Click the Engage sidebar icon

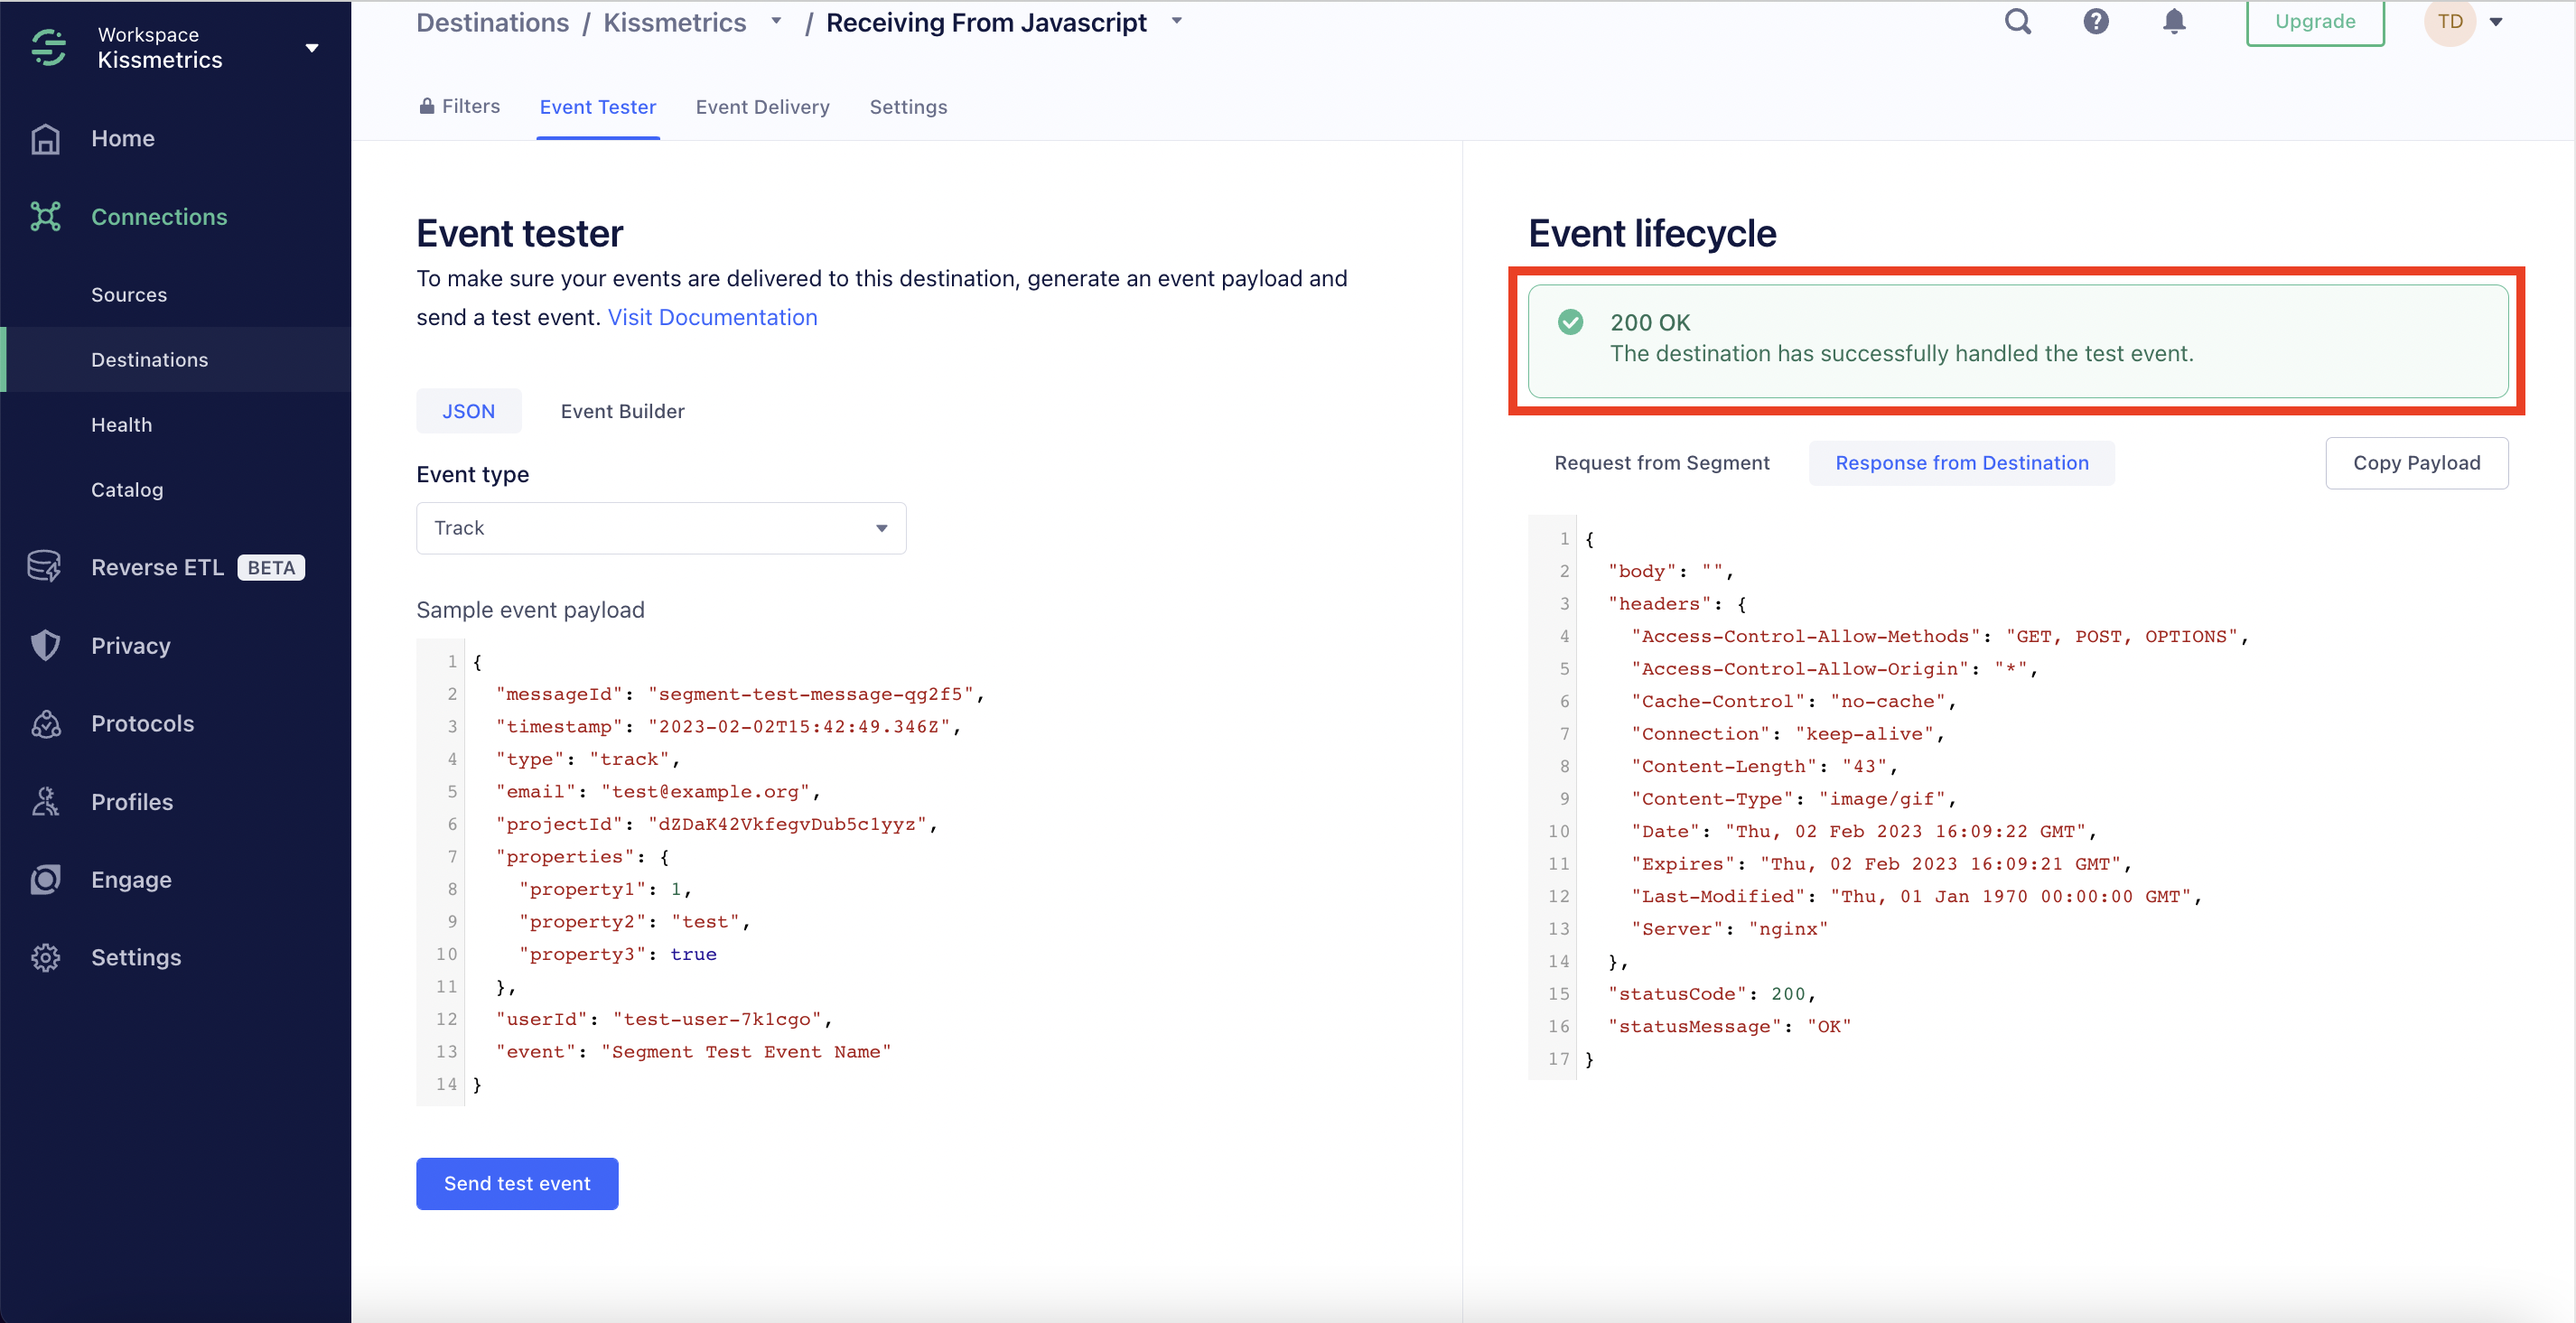(x=45, y=879)
